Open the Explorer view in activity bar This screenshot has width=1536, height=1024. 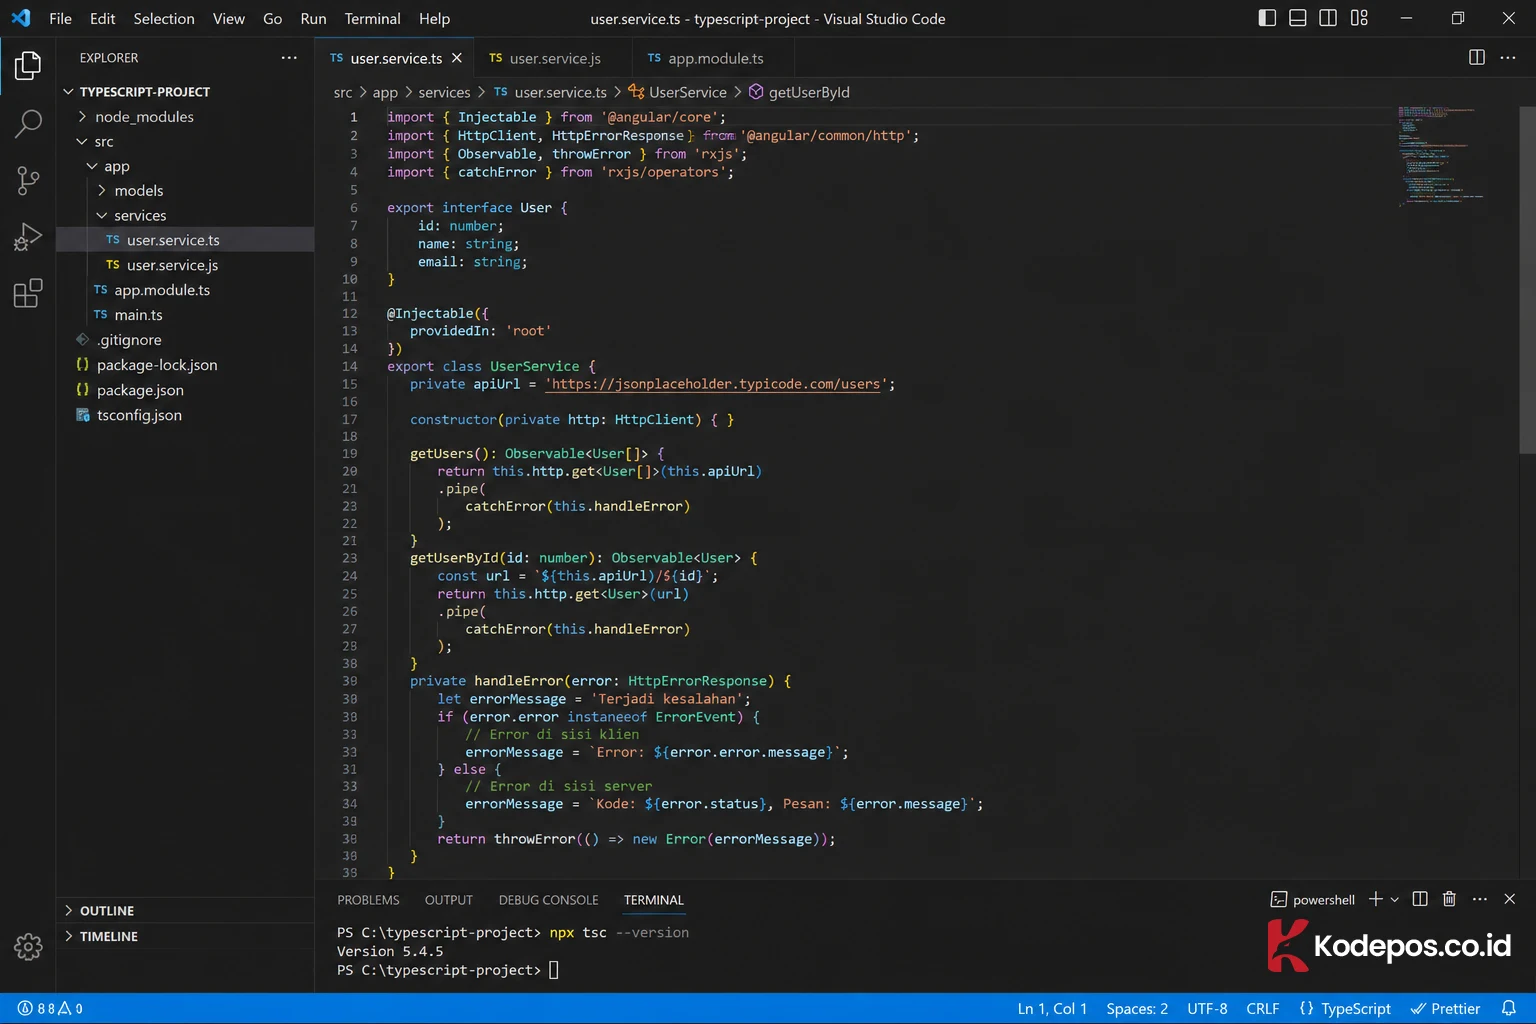28,66
